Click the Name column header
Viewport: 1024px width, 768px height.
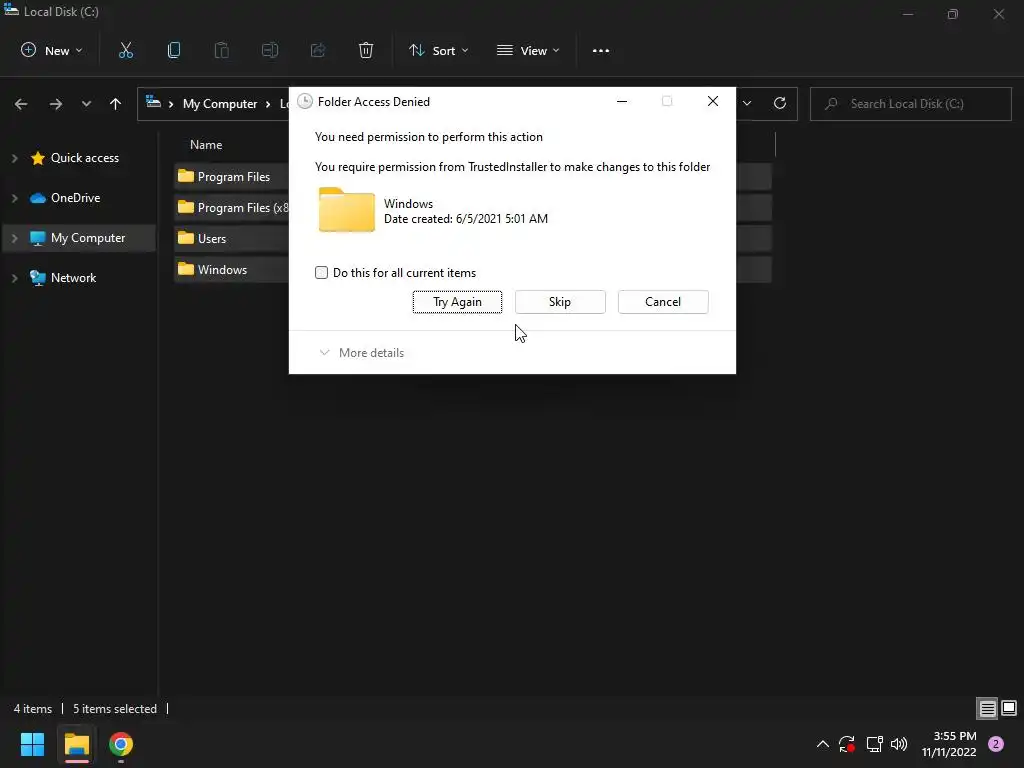tap(206, 145)
